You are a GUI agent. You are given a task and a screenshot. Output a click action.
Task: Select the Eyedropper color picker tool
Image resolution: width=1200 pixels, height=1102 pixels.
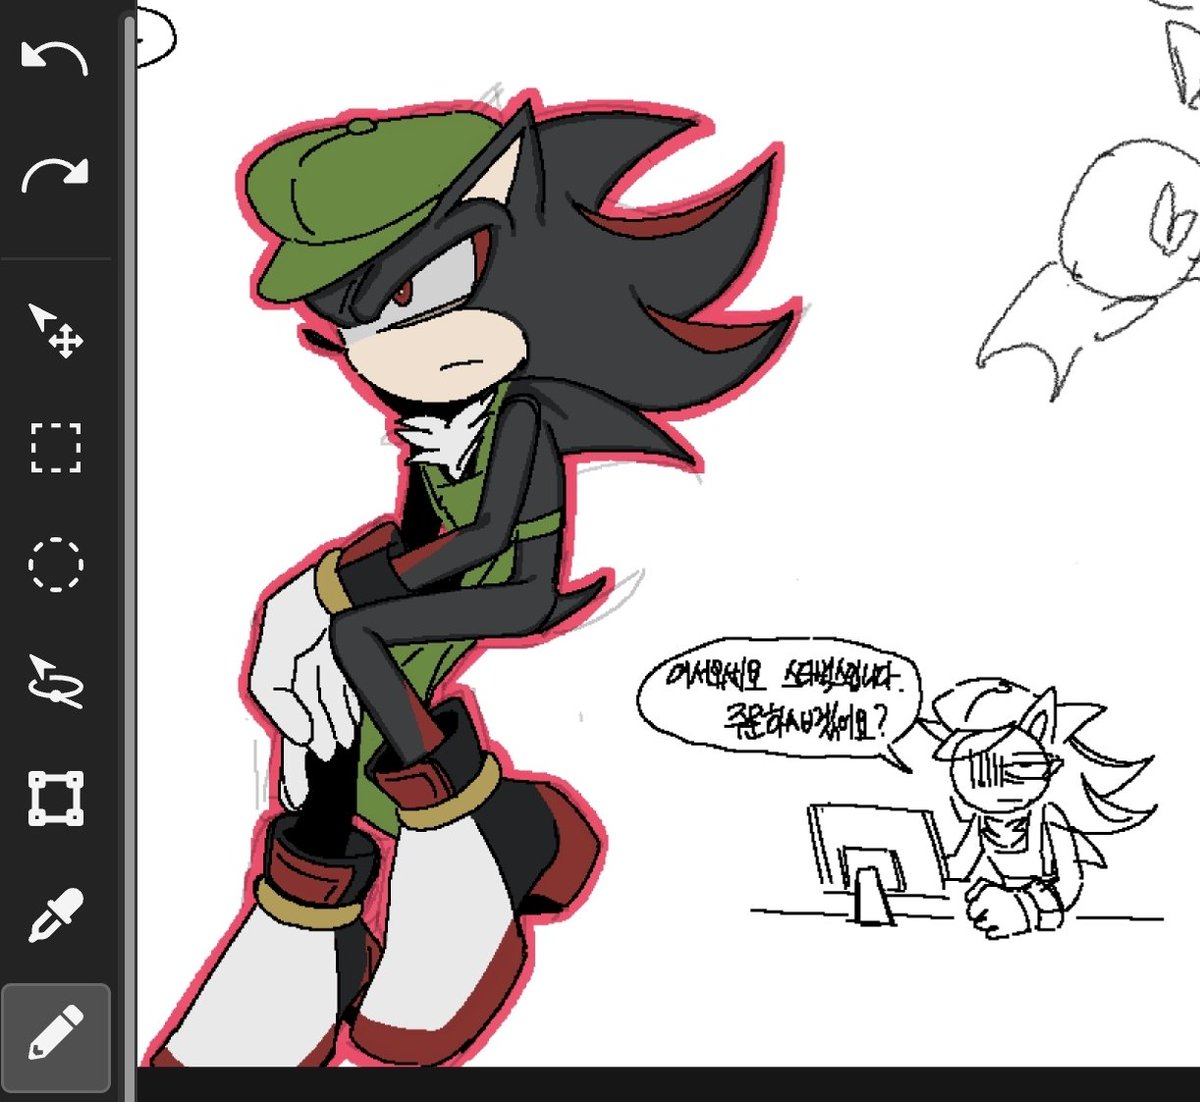click(x=55, y=914)
